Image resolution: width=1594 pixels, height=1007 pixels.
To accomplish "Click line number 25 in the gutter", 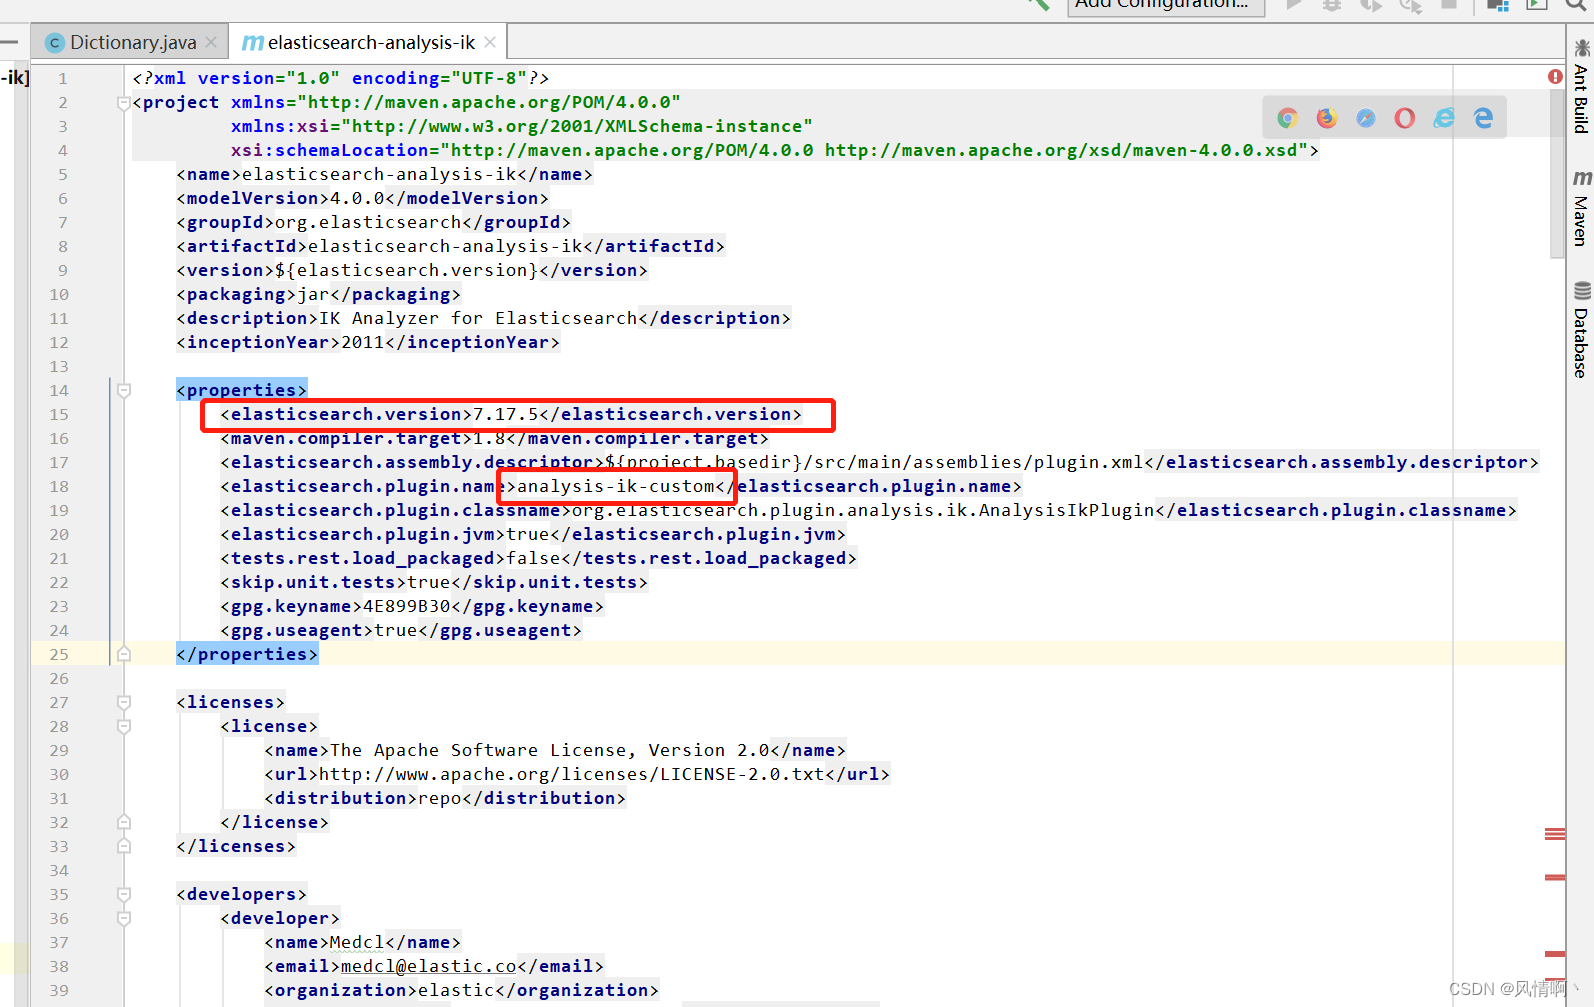I will pos(59,654).
